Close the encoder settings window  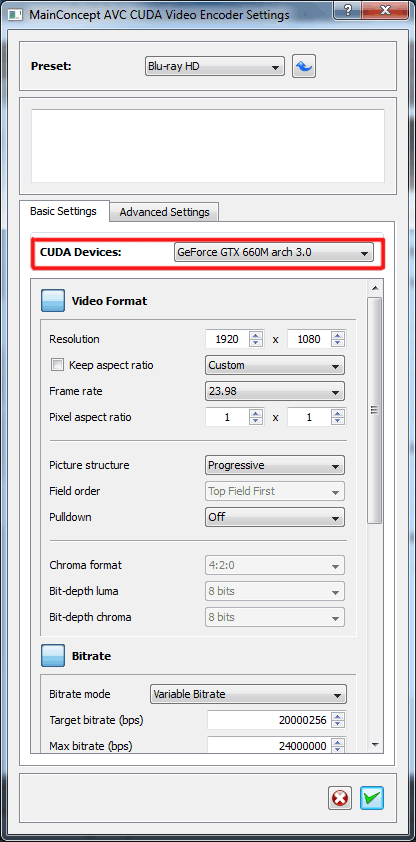(385, 10)
